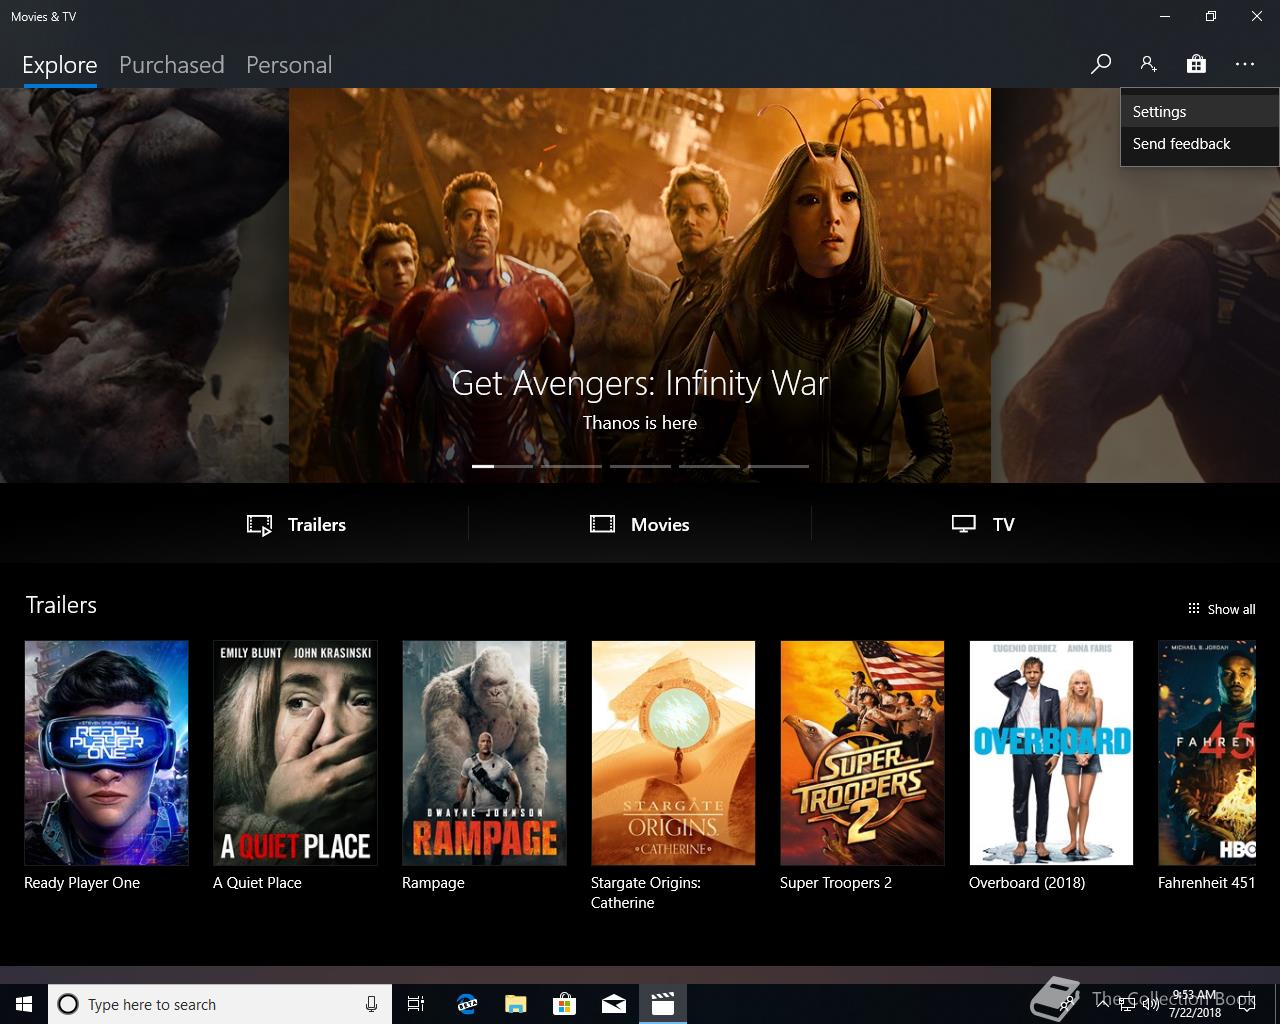The width and height of the screenshot is (1280, 1024).
Task: Select Settings from the menu
Action: [1200, 112]
